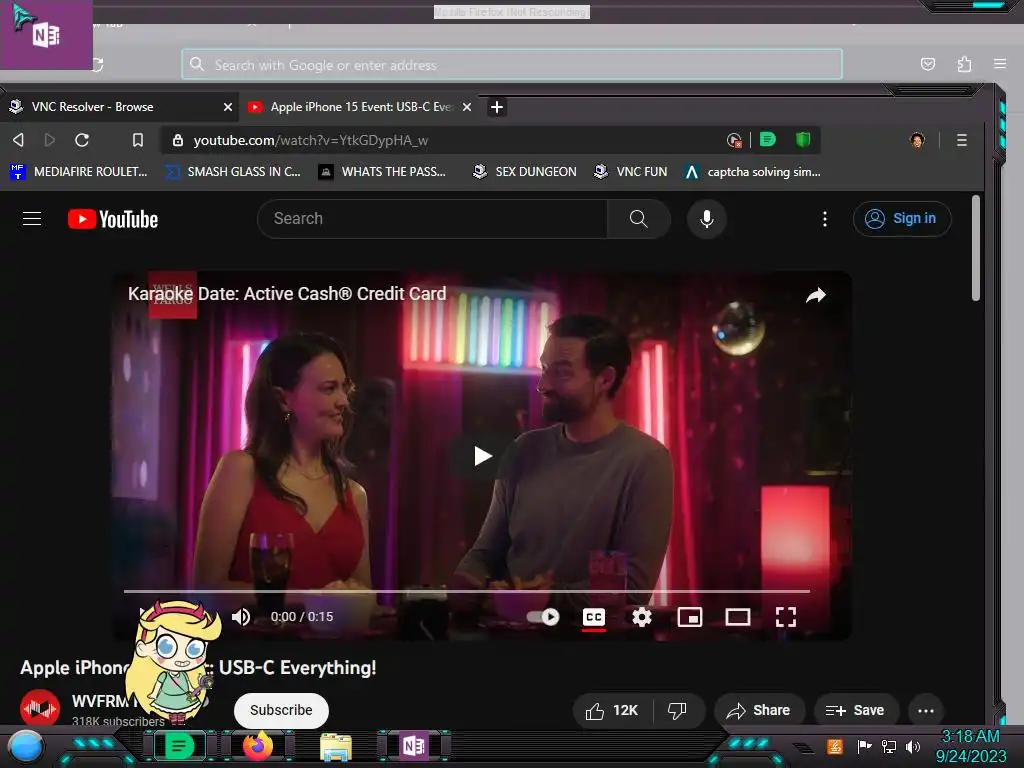Open video settings gear
The width and height of the screenshot is (1024, 768).
point(642,616)
